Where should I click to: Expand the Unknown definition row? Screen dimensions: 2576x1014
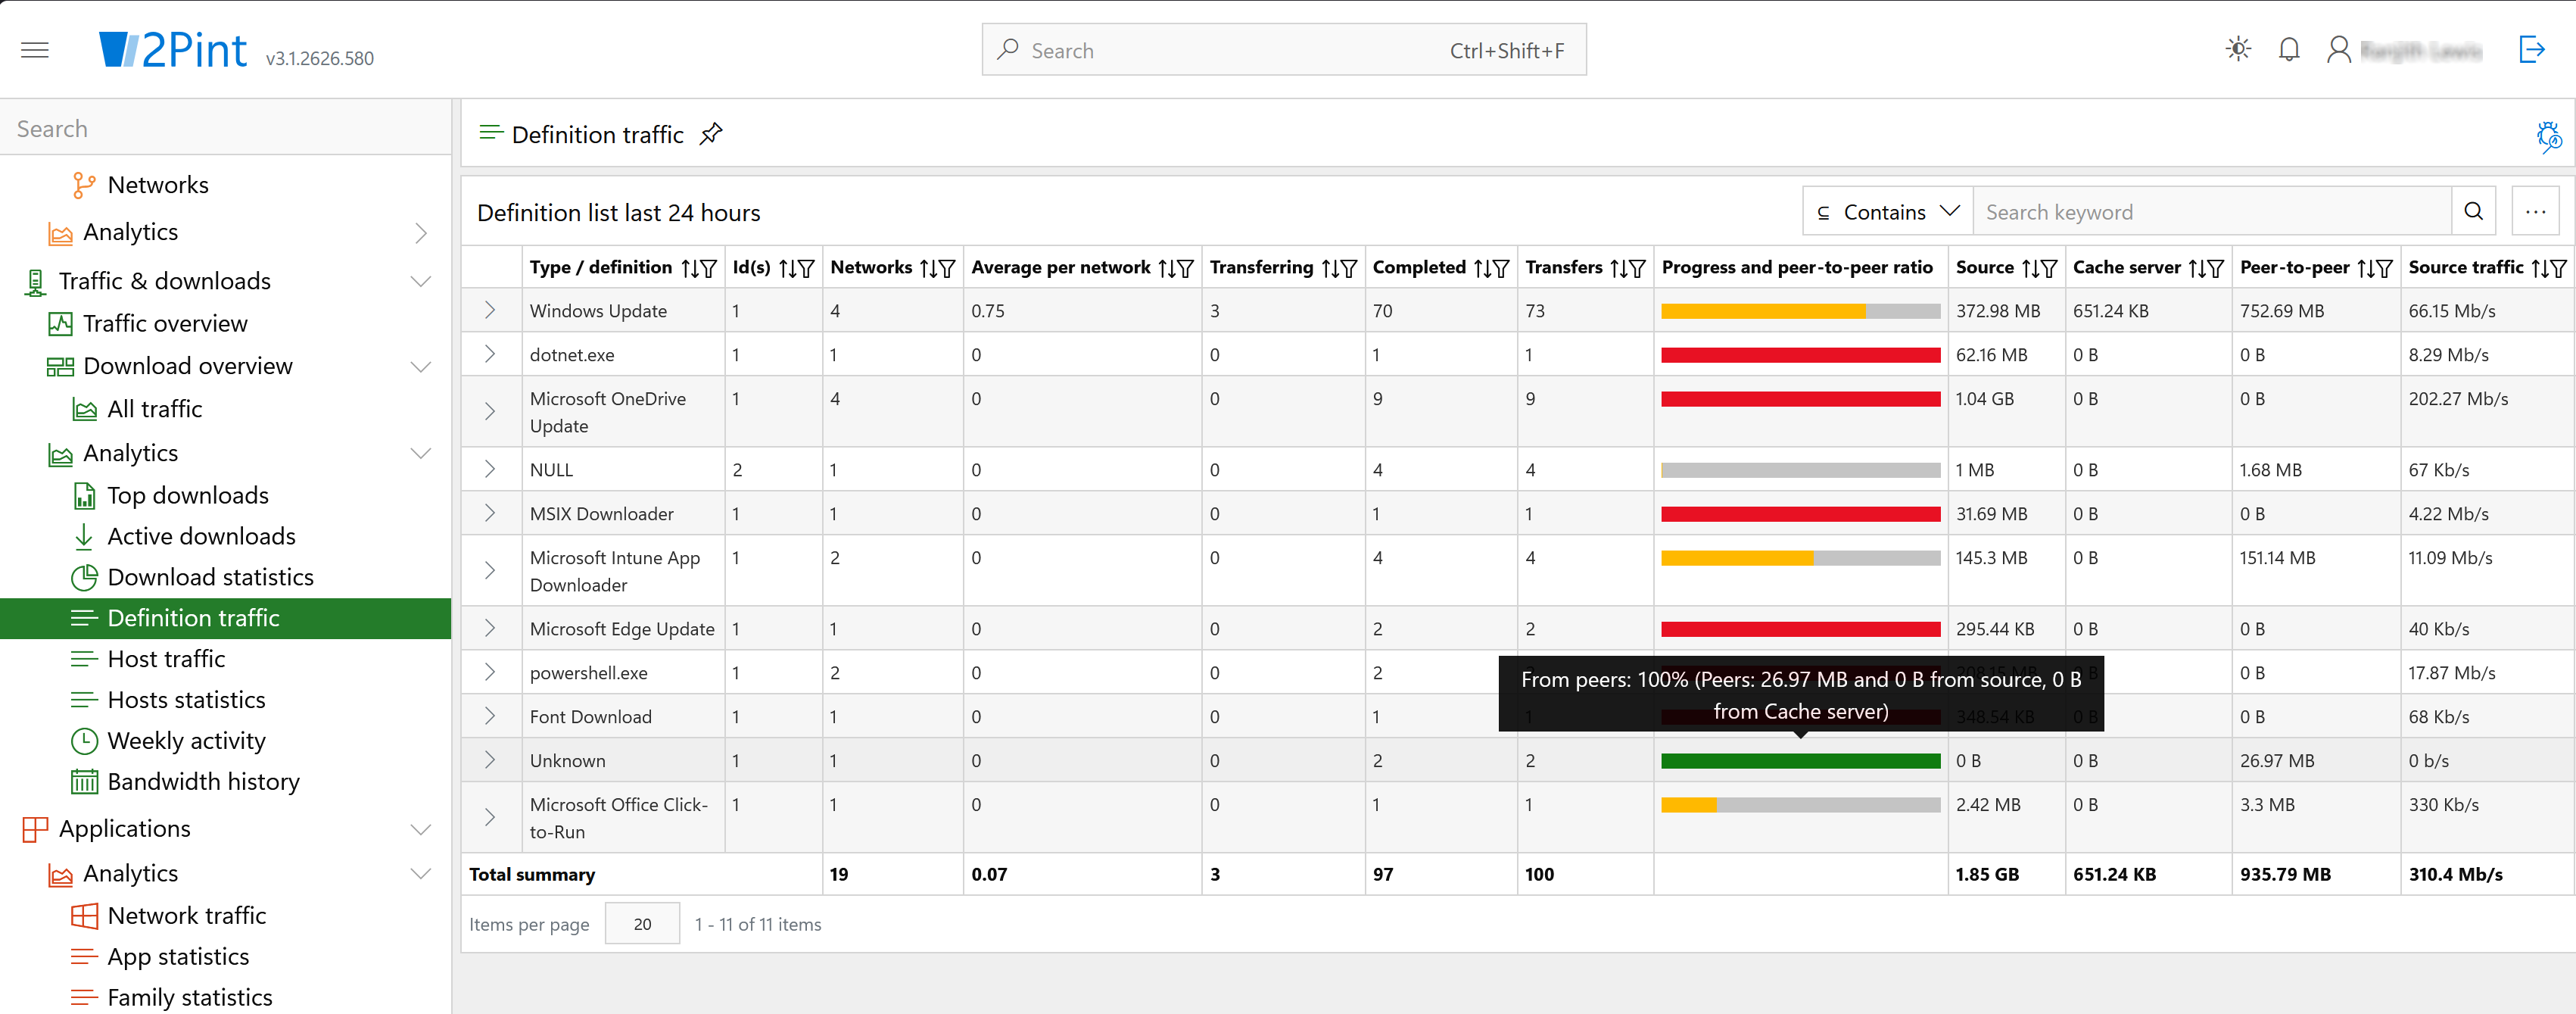pos(490,761)
